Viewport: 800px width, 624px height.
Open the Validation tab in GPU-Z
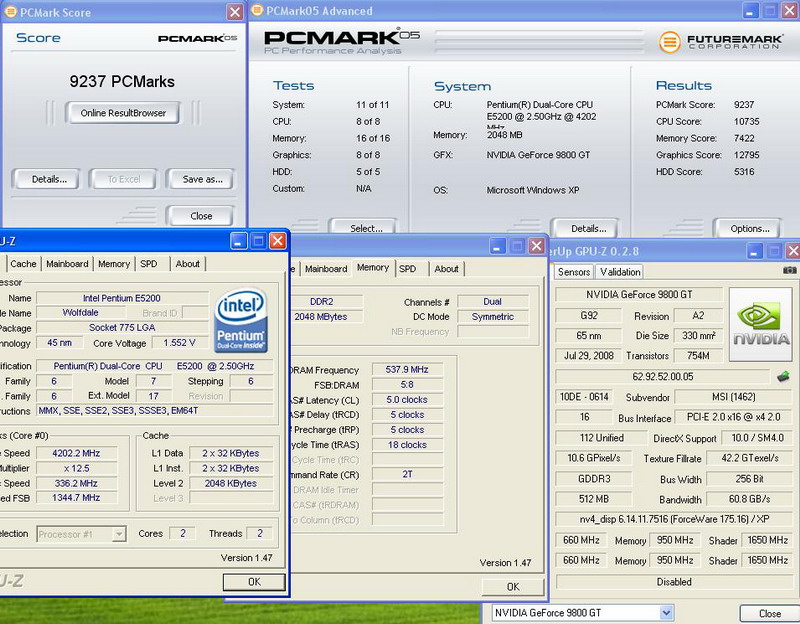point(620,272)
